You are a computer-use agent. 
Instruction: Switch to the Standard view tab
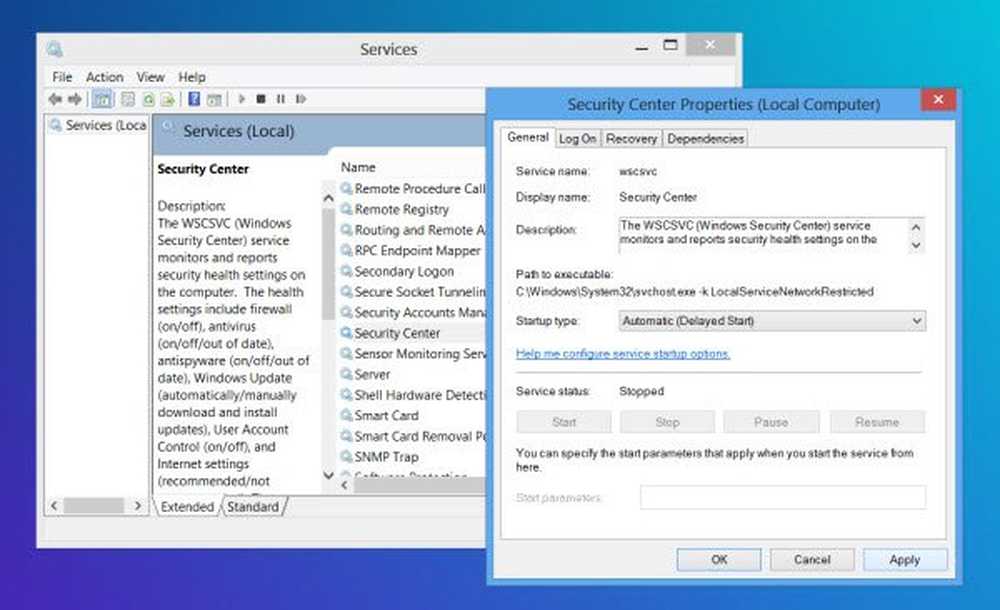pos(253,507)
